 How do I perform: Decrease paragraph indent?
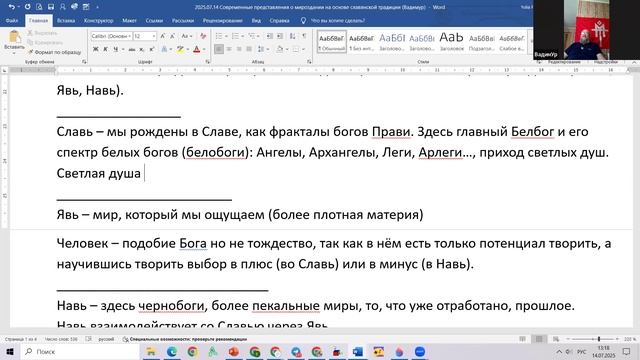(270, 36)
